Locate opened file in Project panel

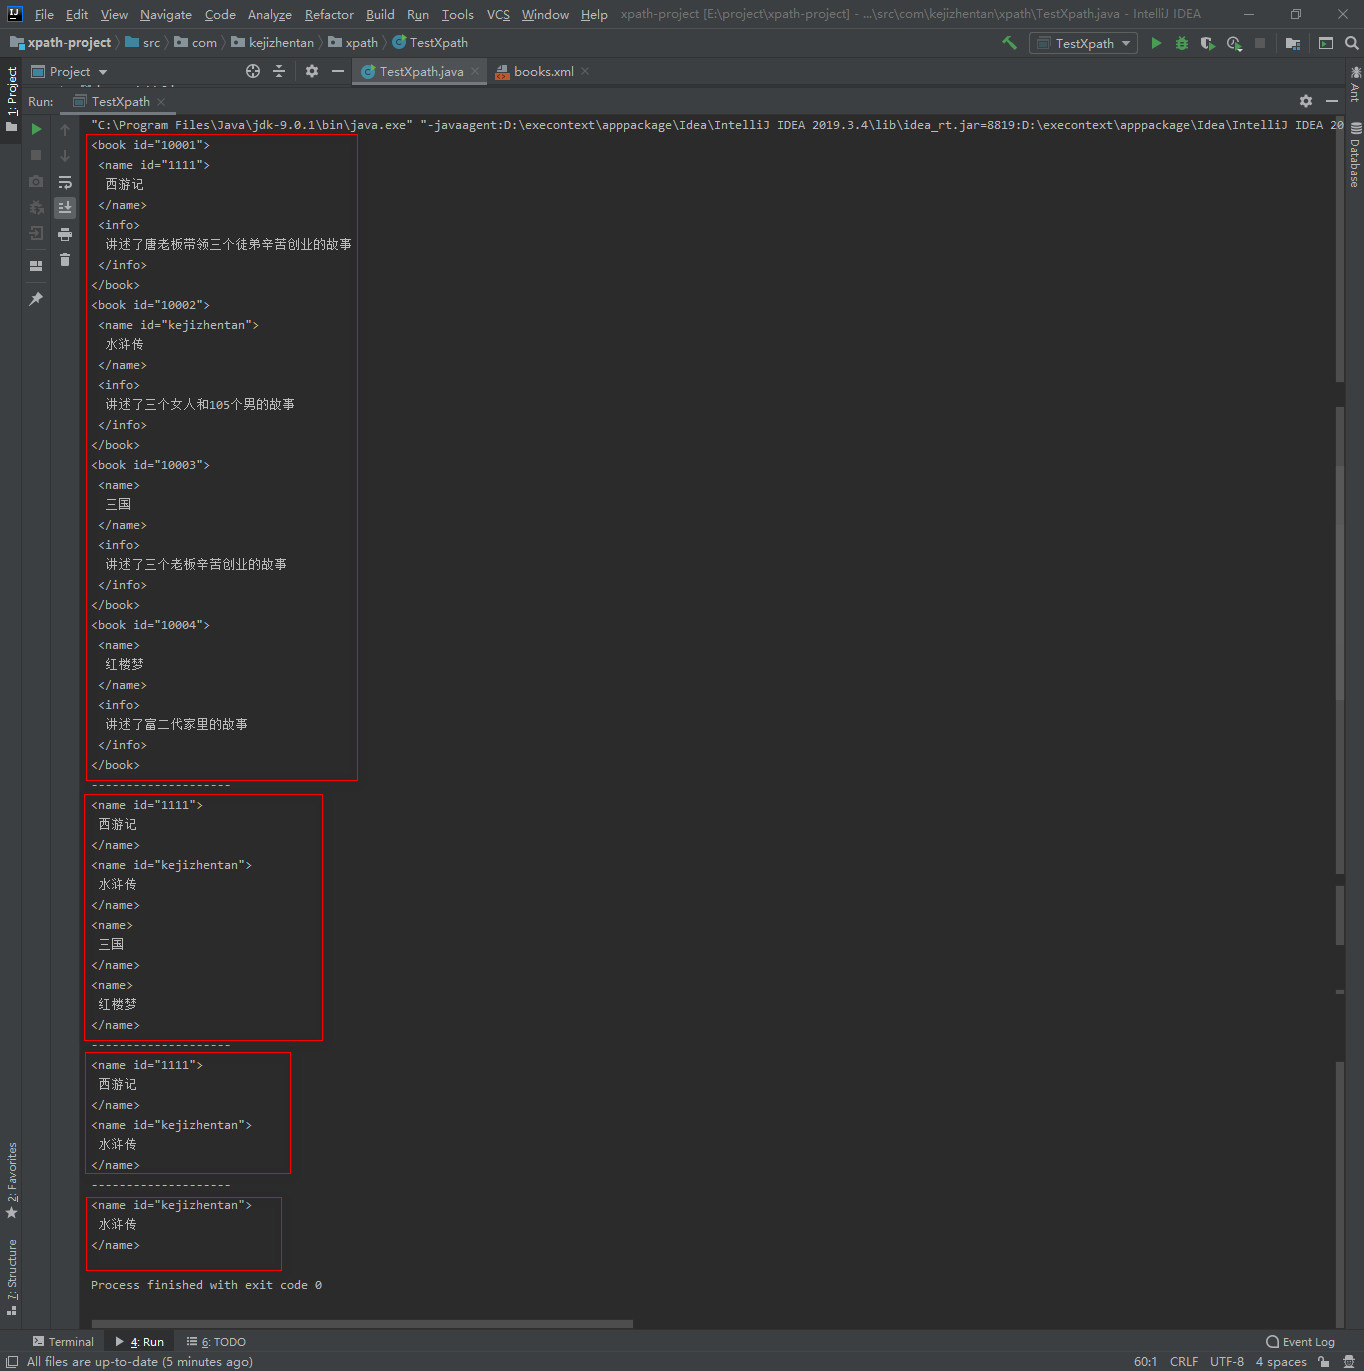coord(253,71)
